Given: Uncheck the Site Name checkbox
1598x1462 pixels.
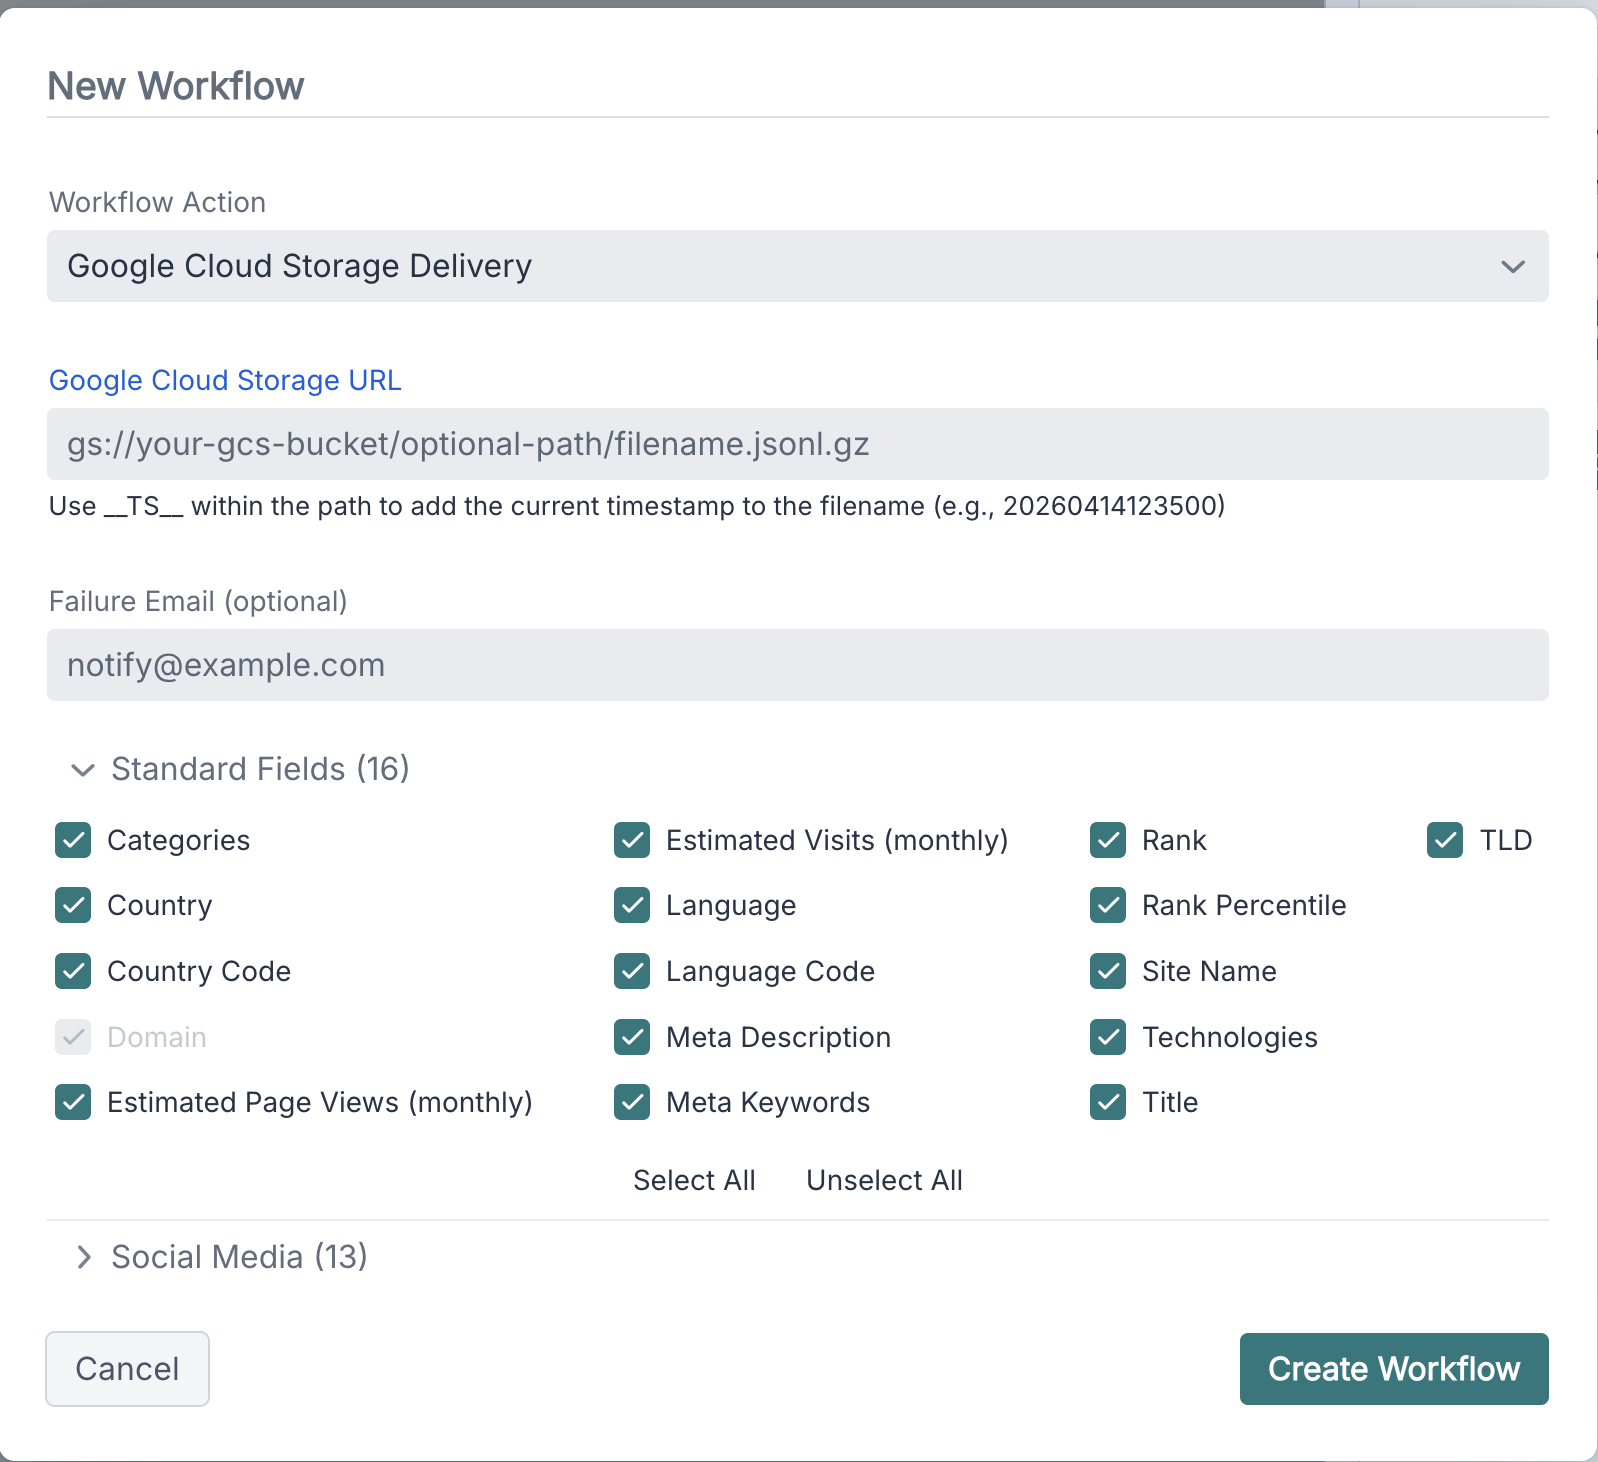Looking at the screenshot, I should [x=1108, y=971].
